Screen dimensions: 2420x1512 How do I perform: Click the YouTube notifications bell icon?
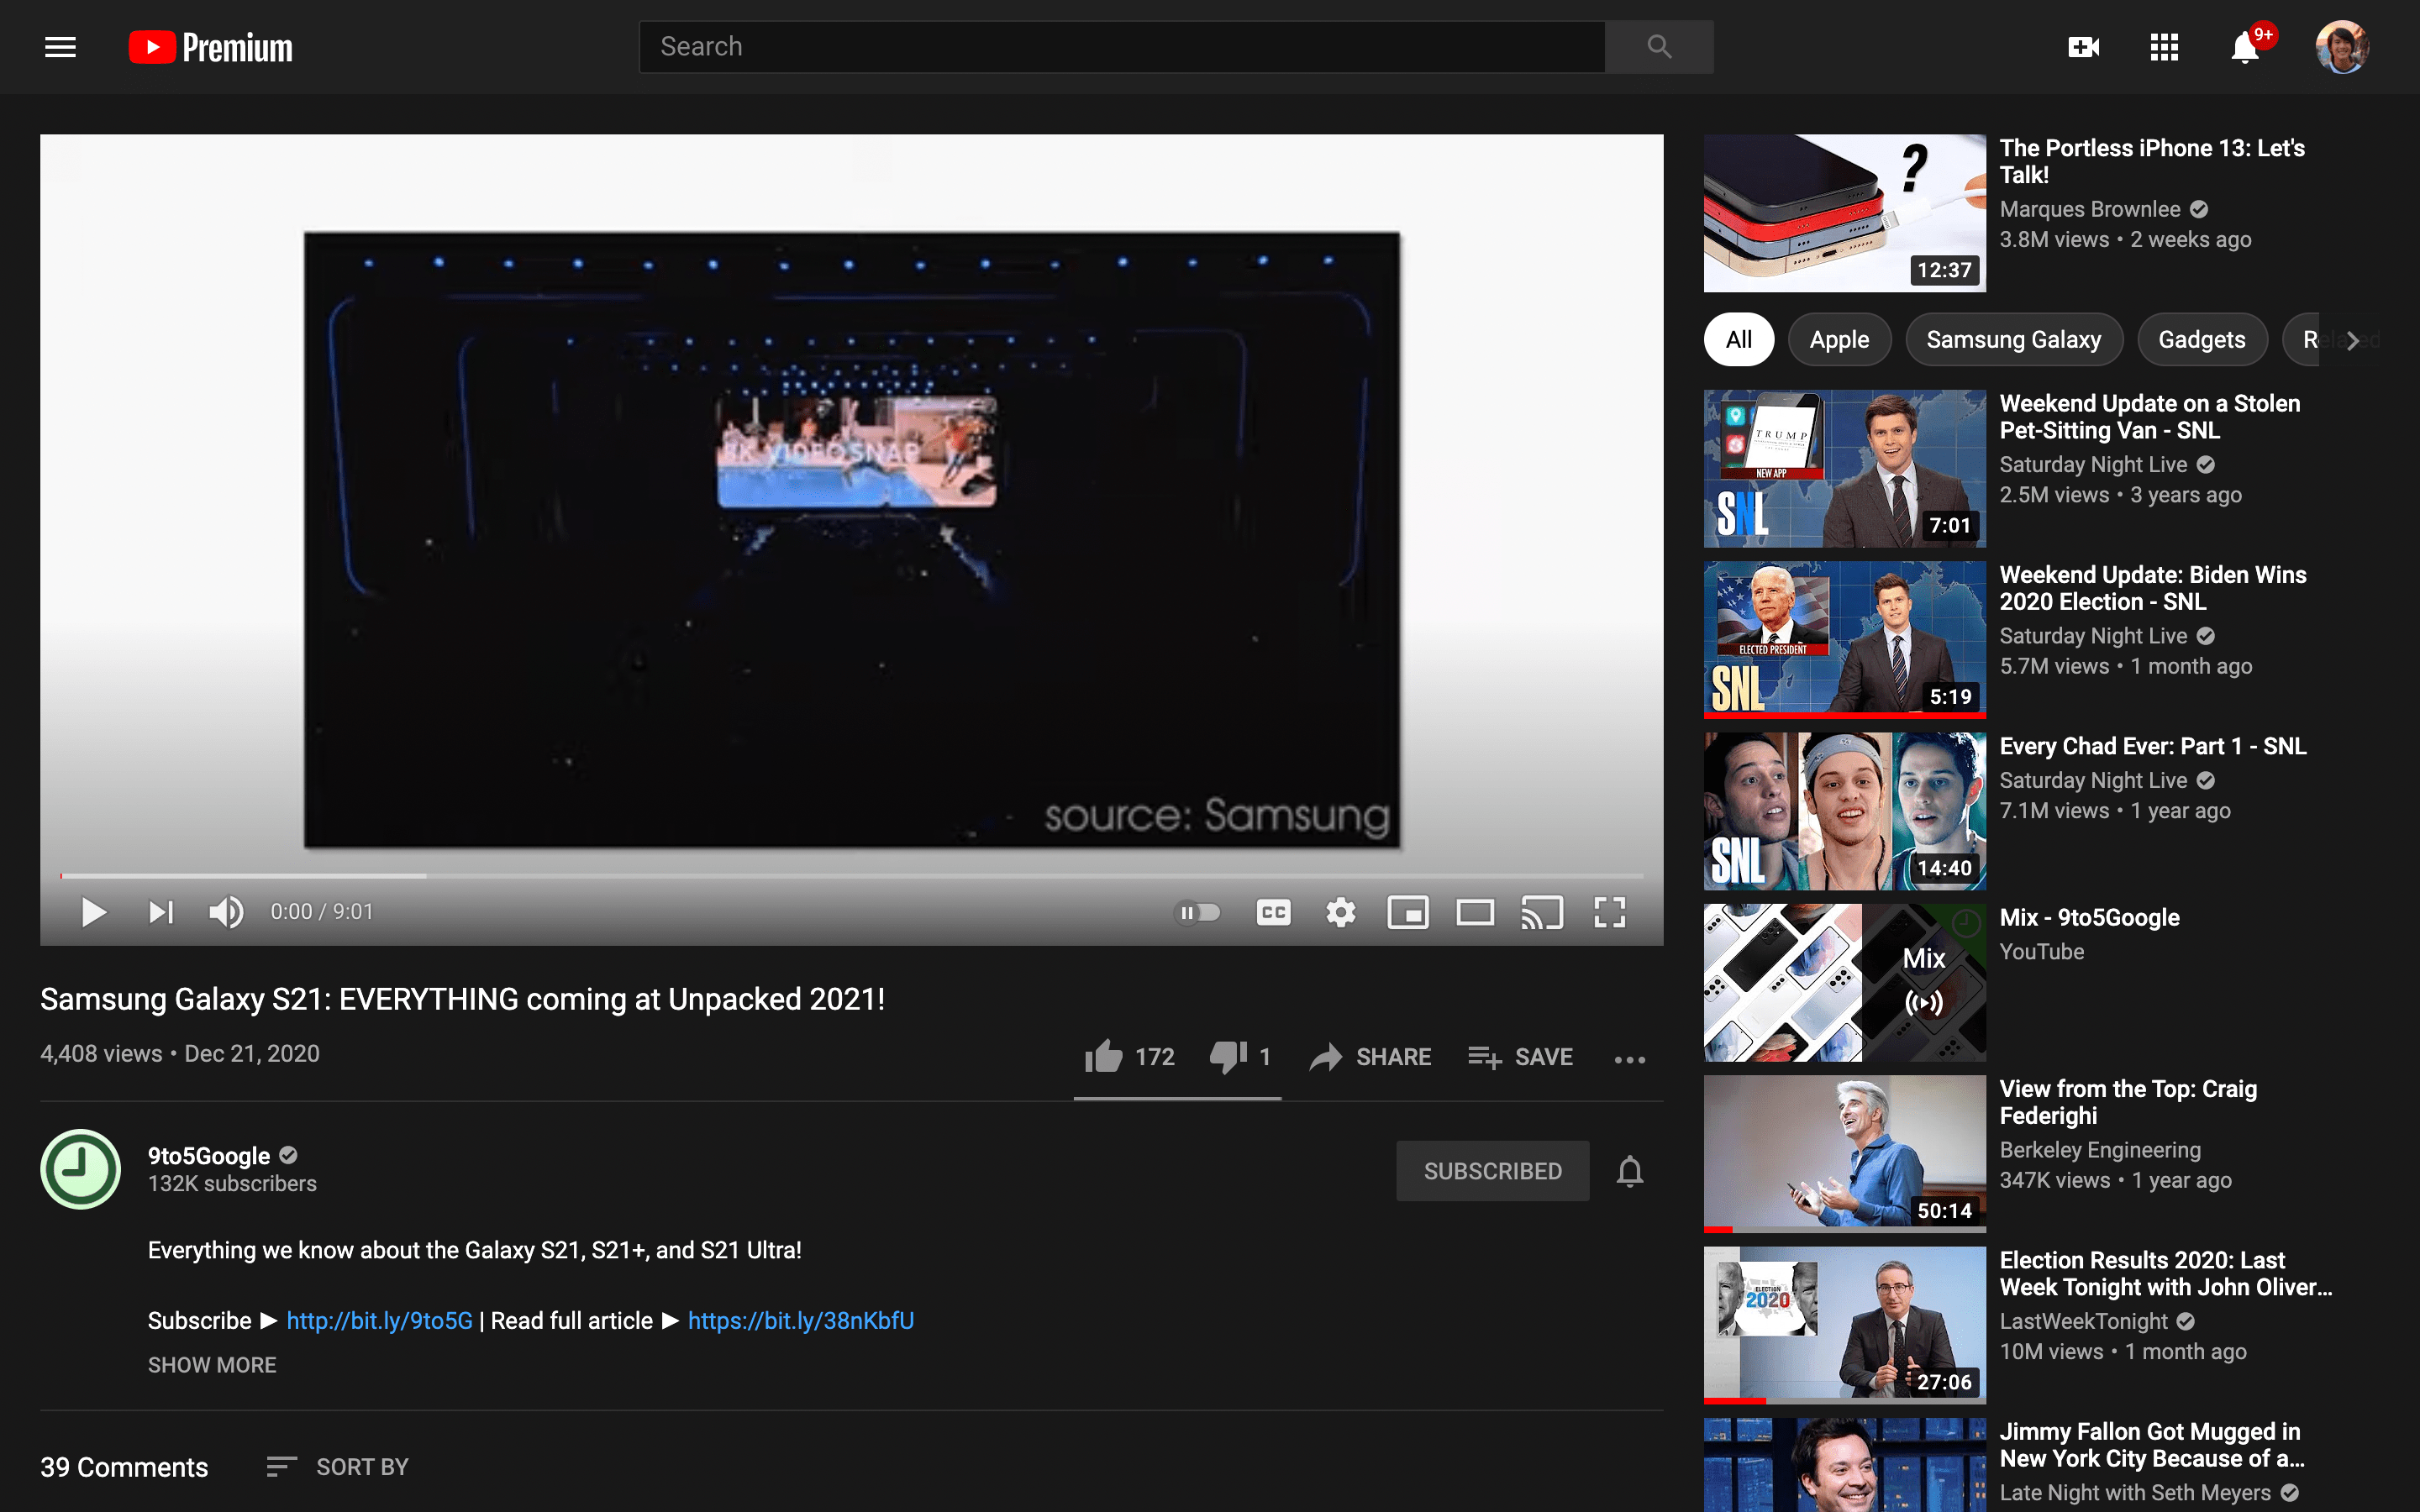point(2246,47)
